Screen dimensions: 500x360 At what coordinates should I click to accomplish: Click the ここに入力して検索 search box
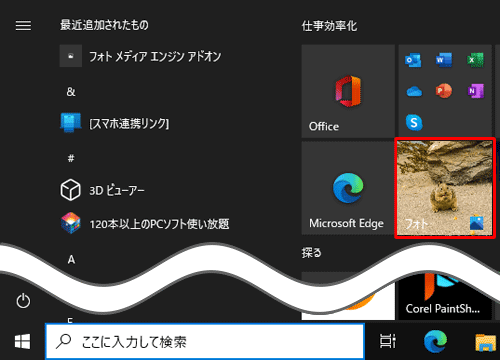205,342
